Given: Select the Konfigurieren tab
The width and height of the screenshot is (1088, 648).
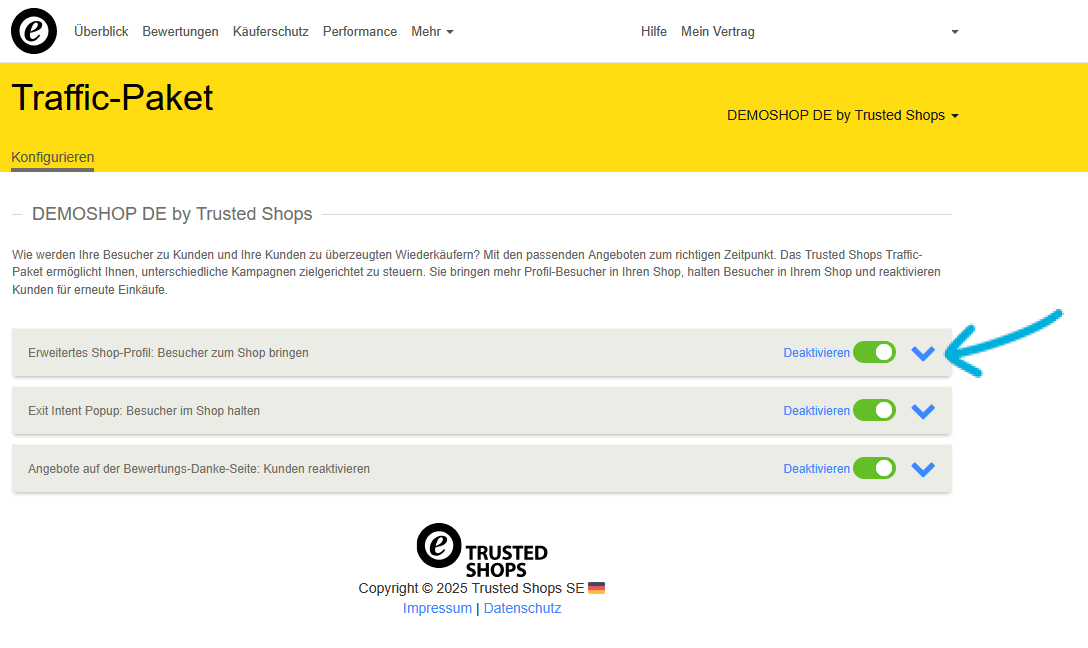Looking at the screenshot, I should click(53, 157).
